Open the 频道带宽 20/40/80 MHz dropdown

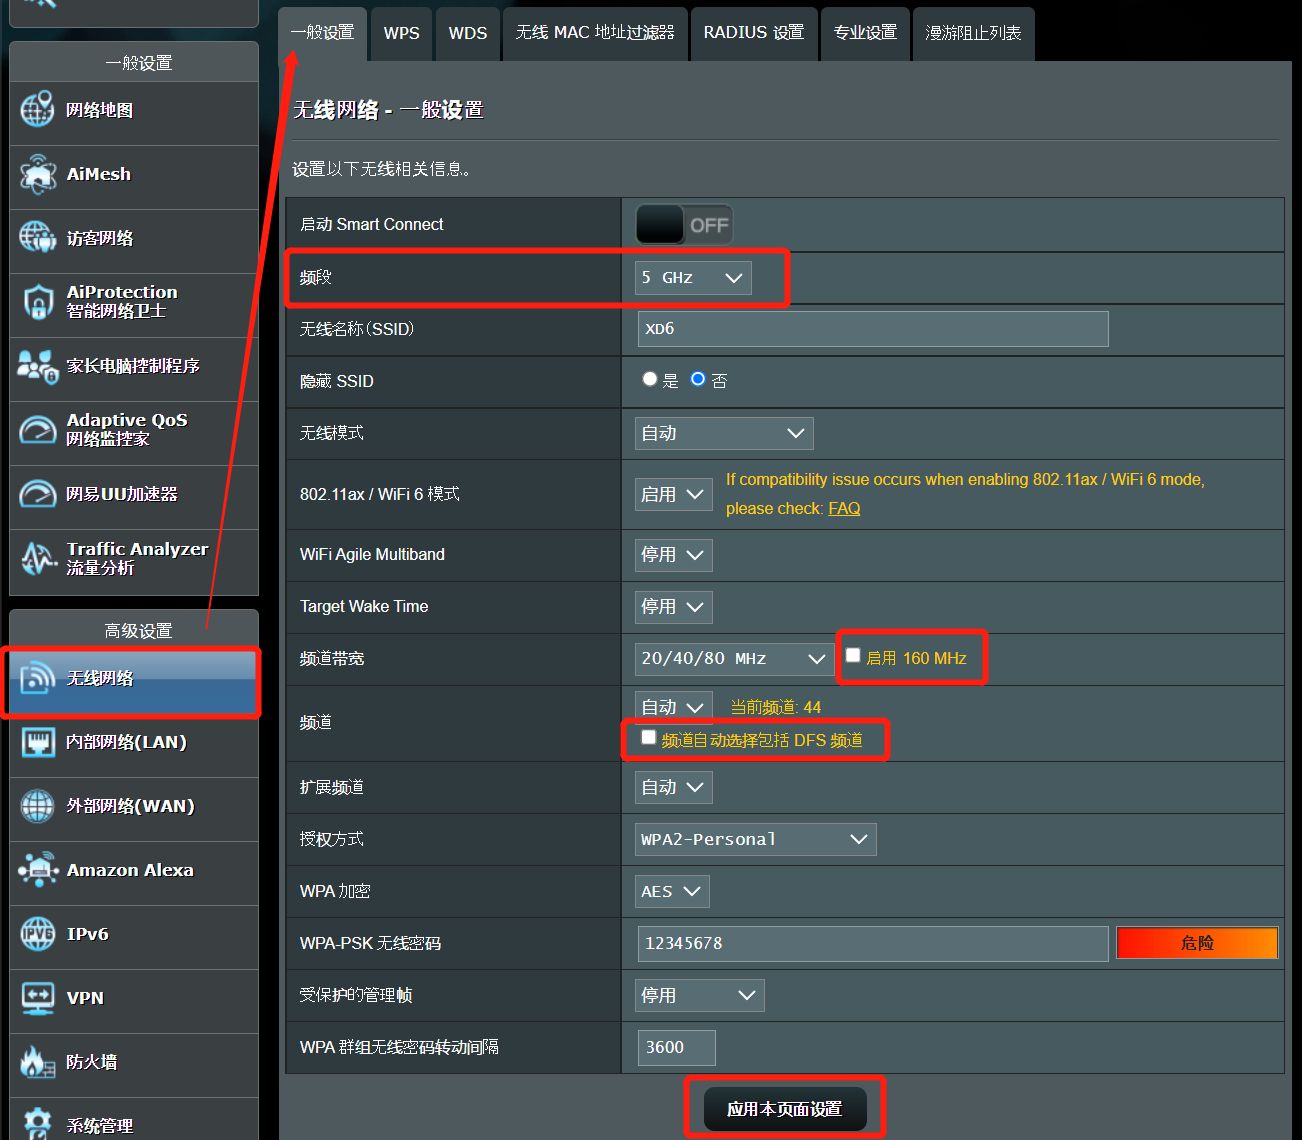pos(734,658)
